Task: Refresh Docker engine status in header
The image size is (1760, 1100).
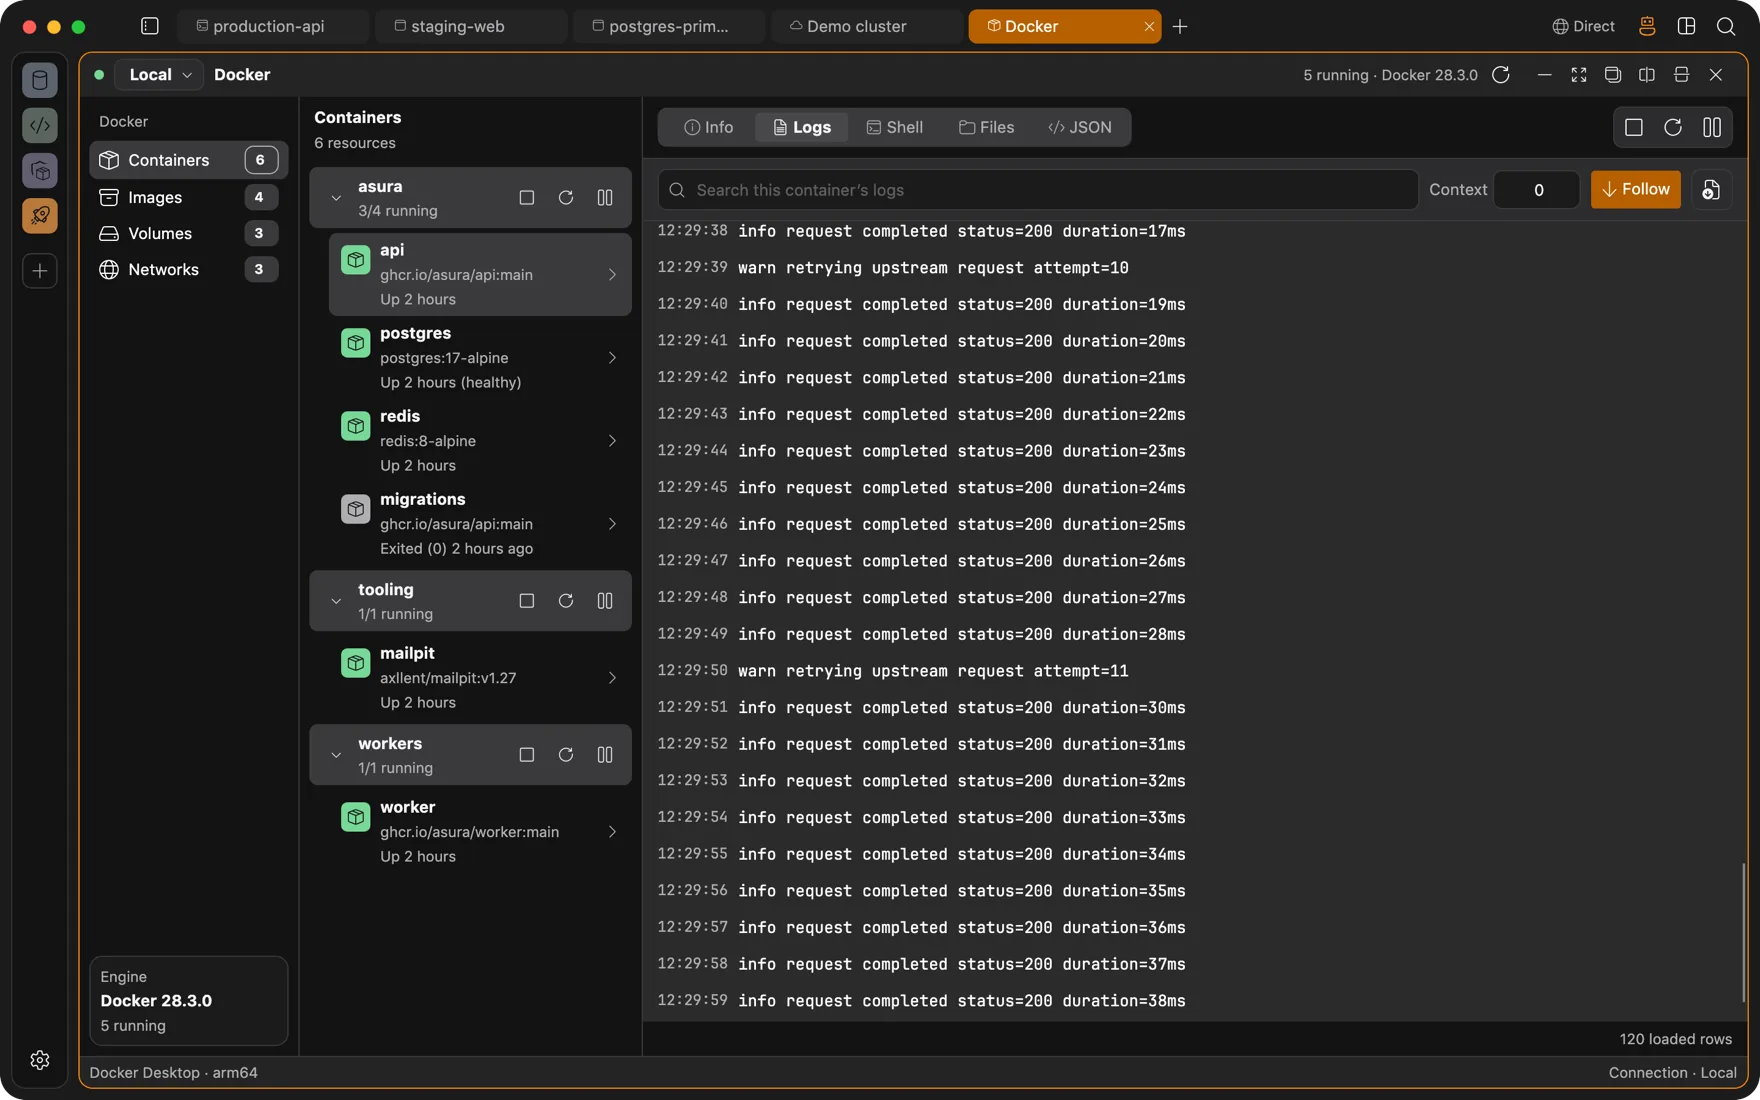Action: pos(1501,75)
